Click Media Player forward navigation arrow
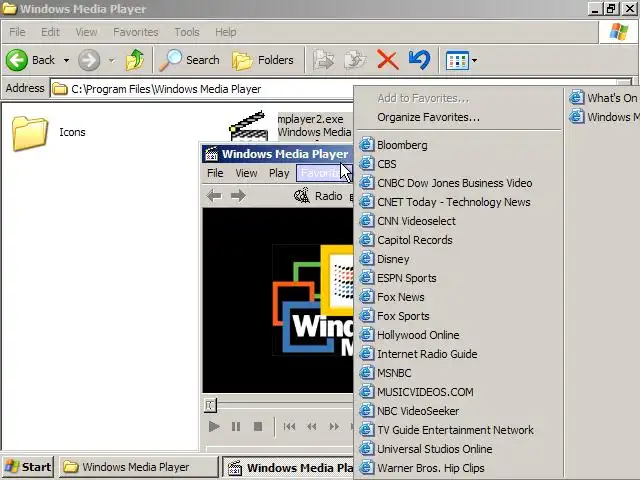The width and height of the screenshot is (640, 480). point(238,196)
